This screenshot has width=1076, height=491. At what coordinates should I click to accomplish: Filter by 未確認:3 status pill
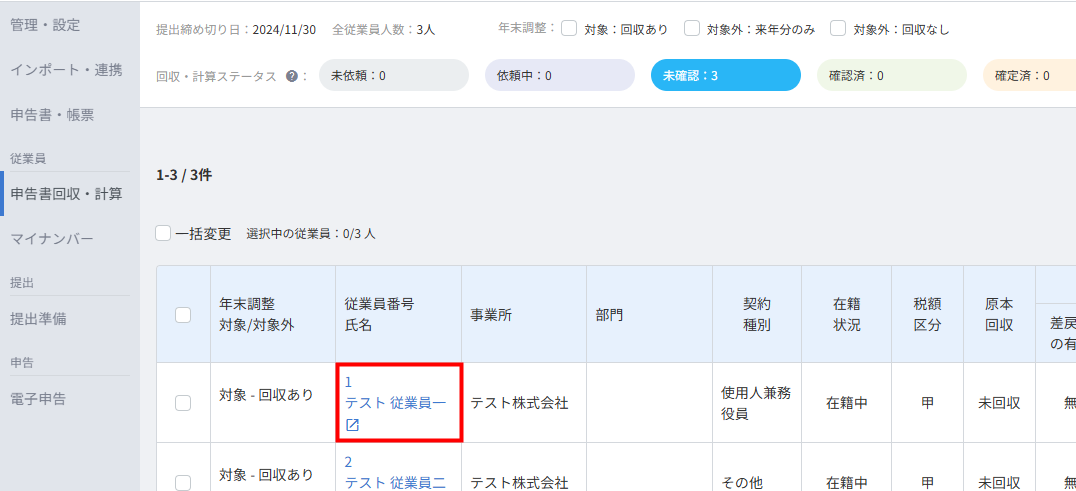pyautogui.click(x=726, y=75)
